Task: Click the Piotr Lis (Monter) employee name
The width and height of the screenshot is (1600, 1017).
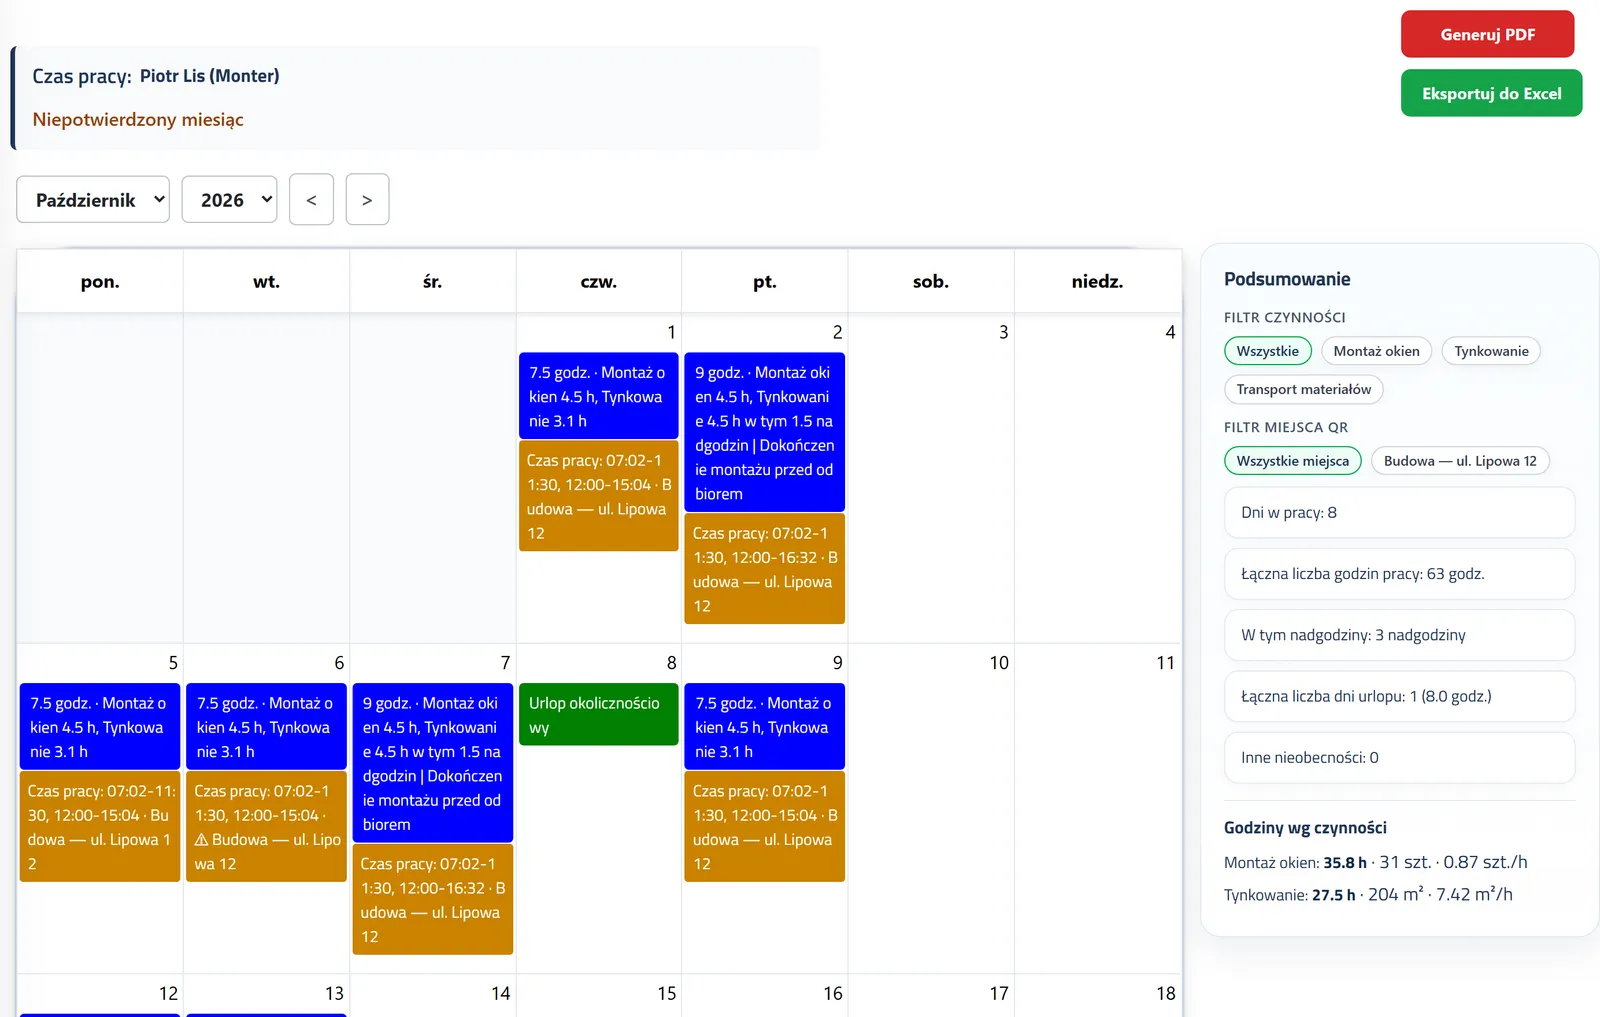Action: (209, 76)
